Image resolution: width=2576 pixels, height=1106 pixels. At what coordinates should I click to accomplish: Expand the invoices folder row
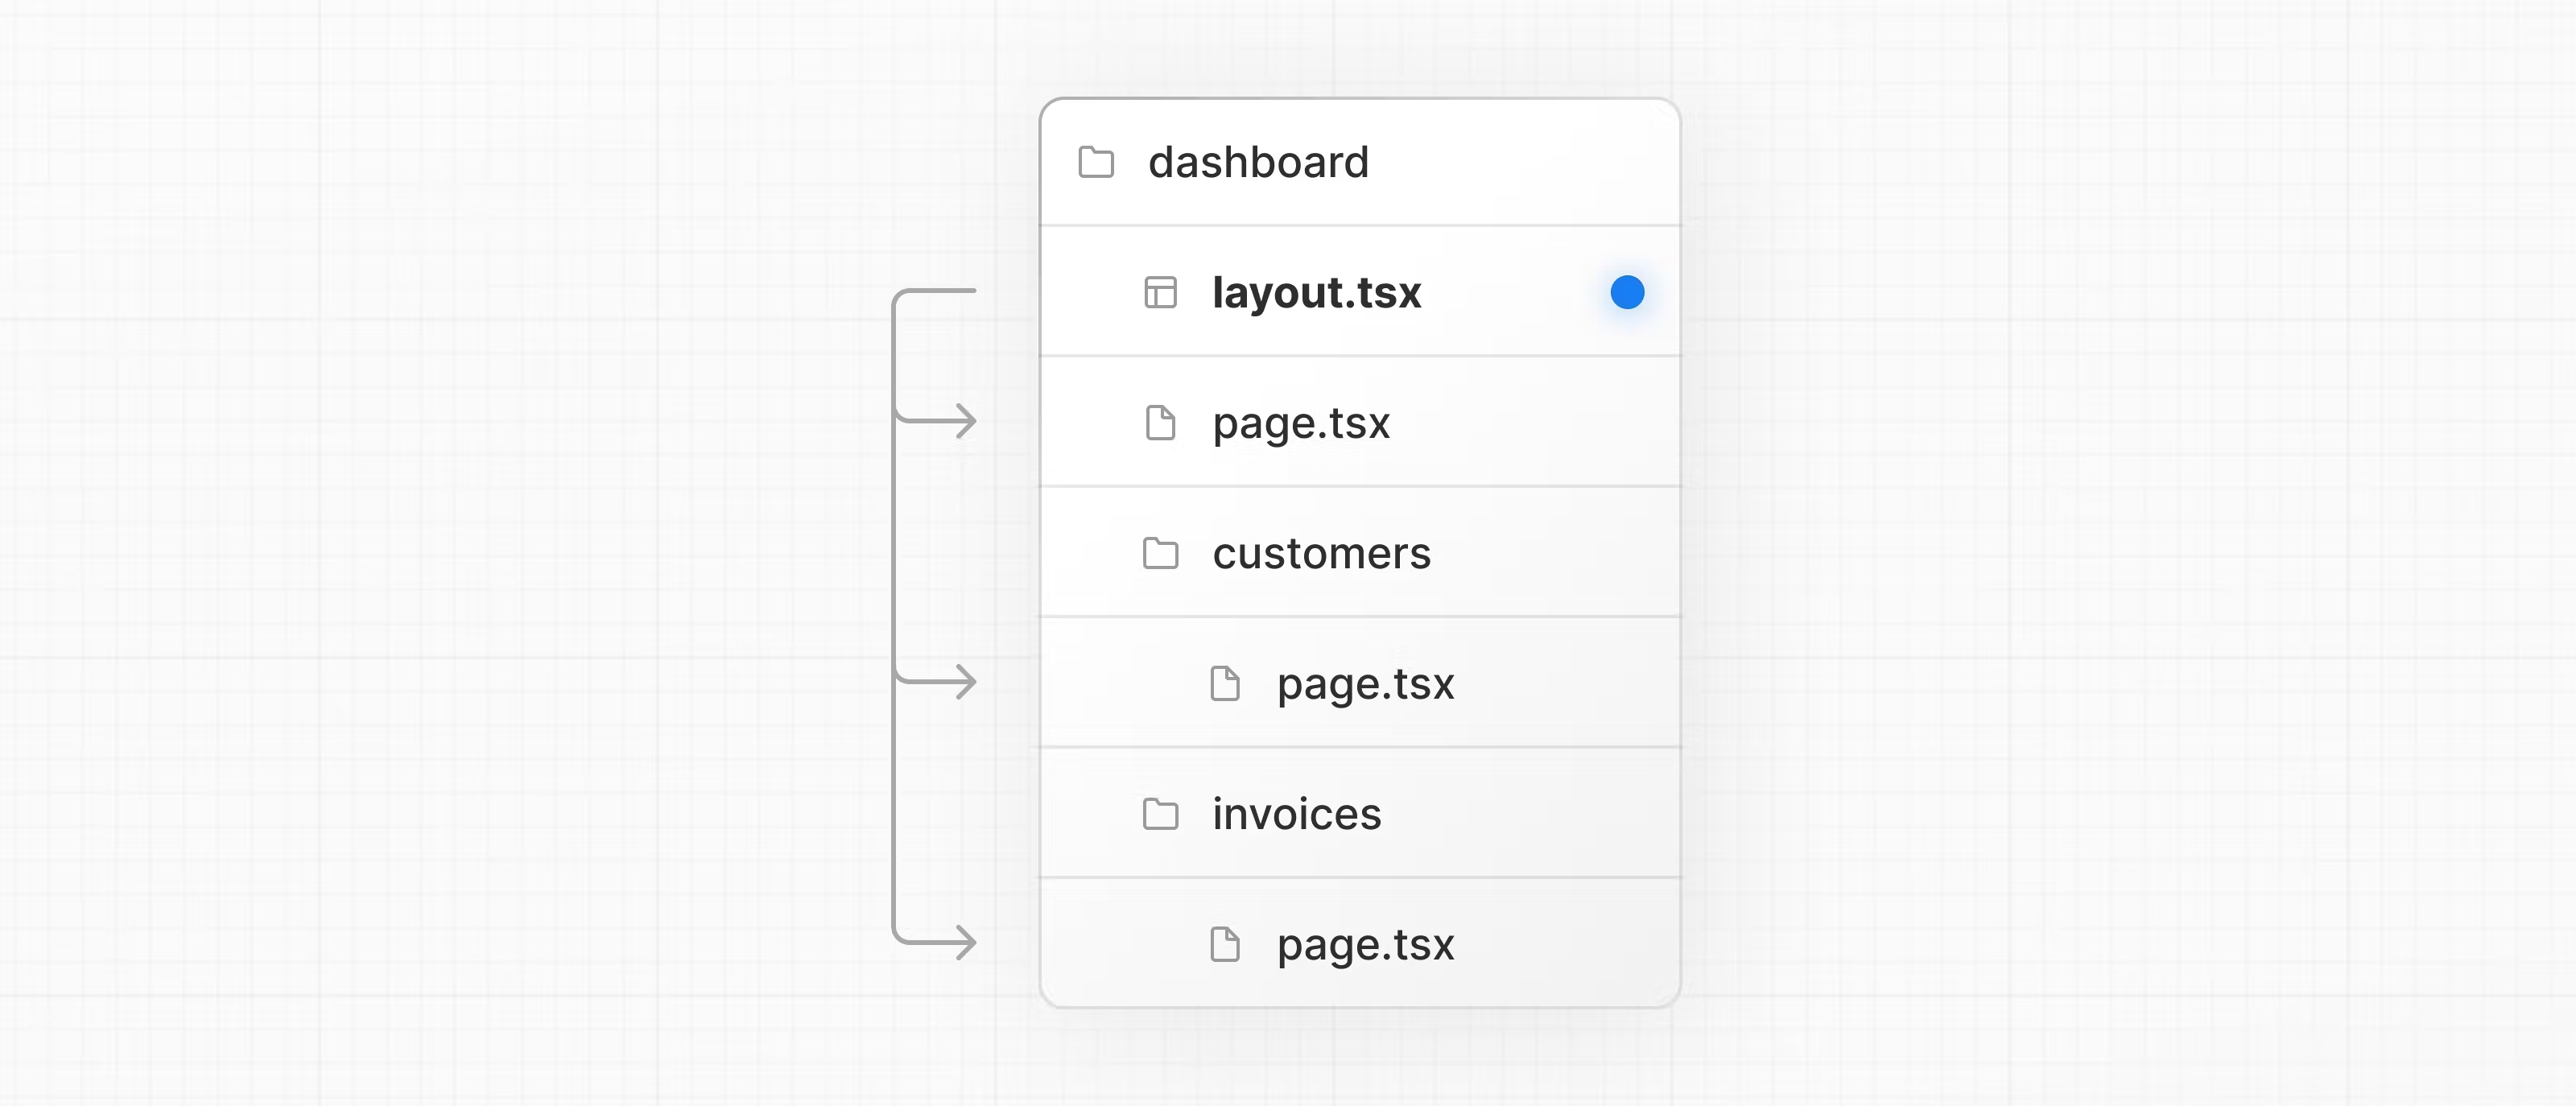[1296, 814]
